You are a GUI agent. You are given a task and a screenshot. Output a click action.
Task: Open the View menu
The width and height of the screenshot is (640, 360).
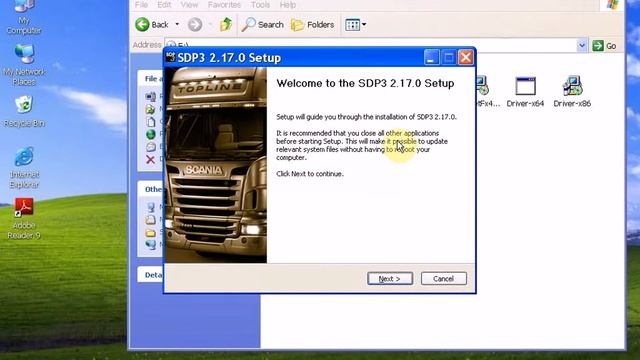[189, 5]
